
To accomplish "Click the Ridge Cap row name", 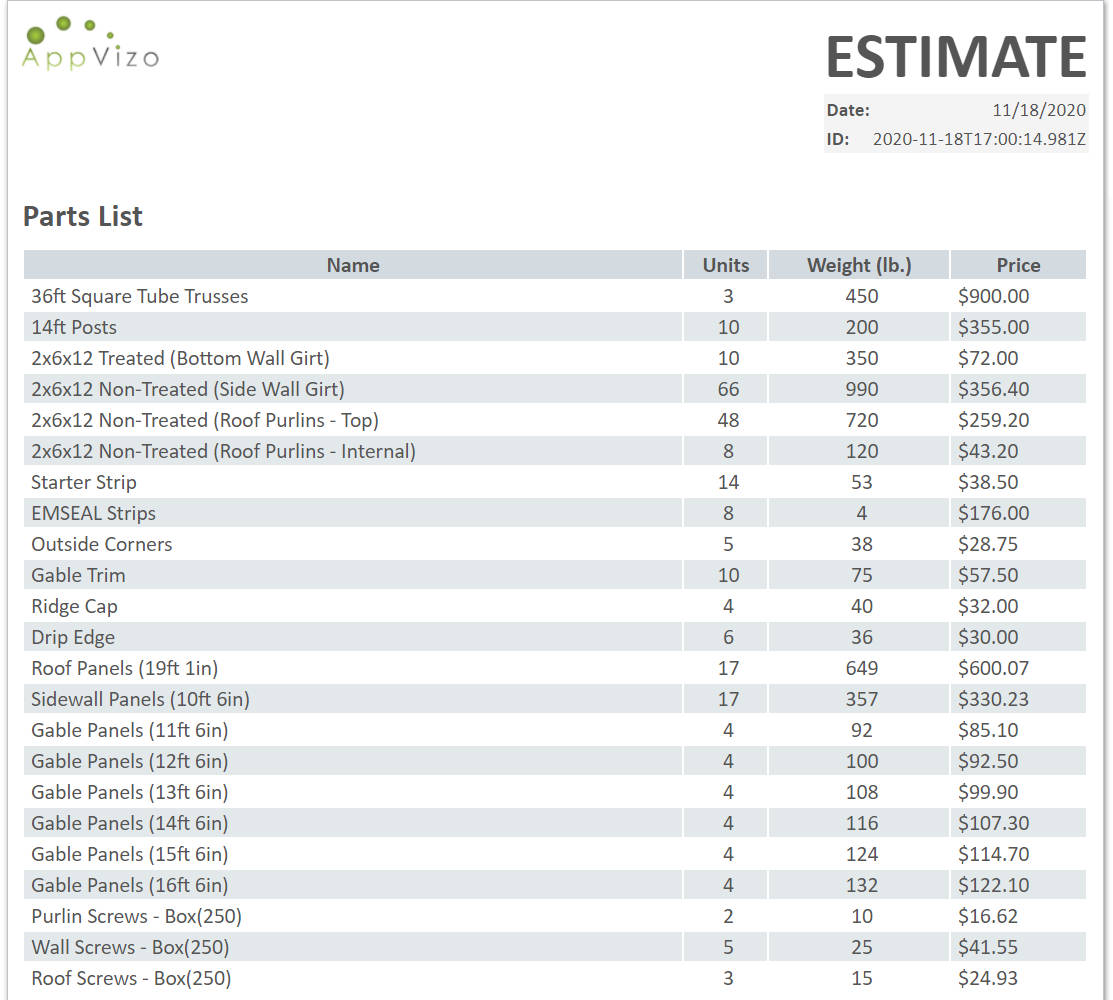I will 74,606.
